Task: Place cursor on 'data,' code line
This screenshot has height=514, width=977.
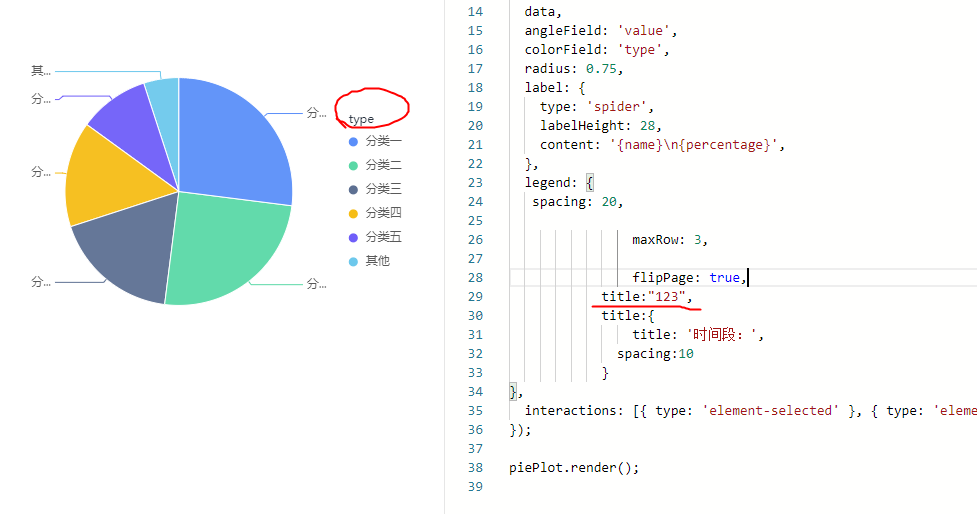Action: click(x=543, y=11)
